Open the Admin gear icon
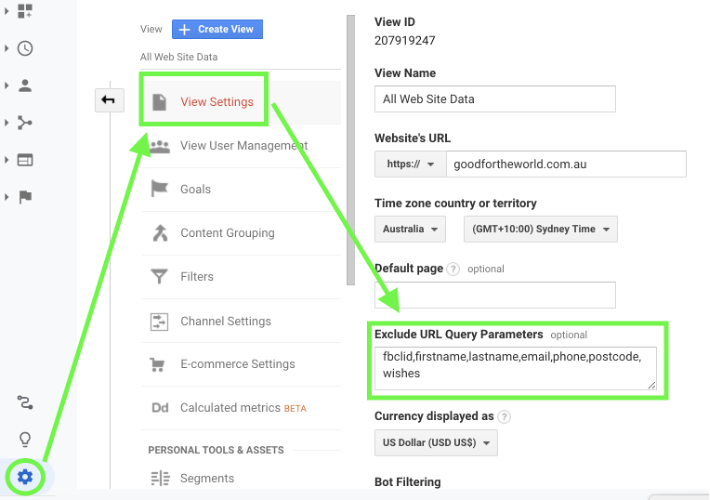710x500 pixels. 25,476
